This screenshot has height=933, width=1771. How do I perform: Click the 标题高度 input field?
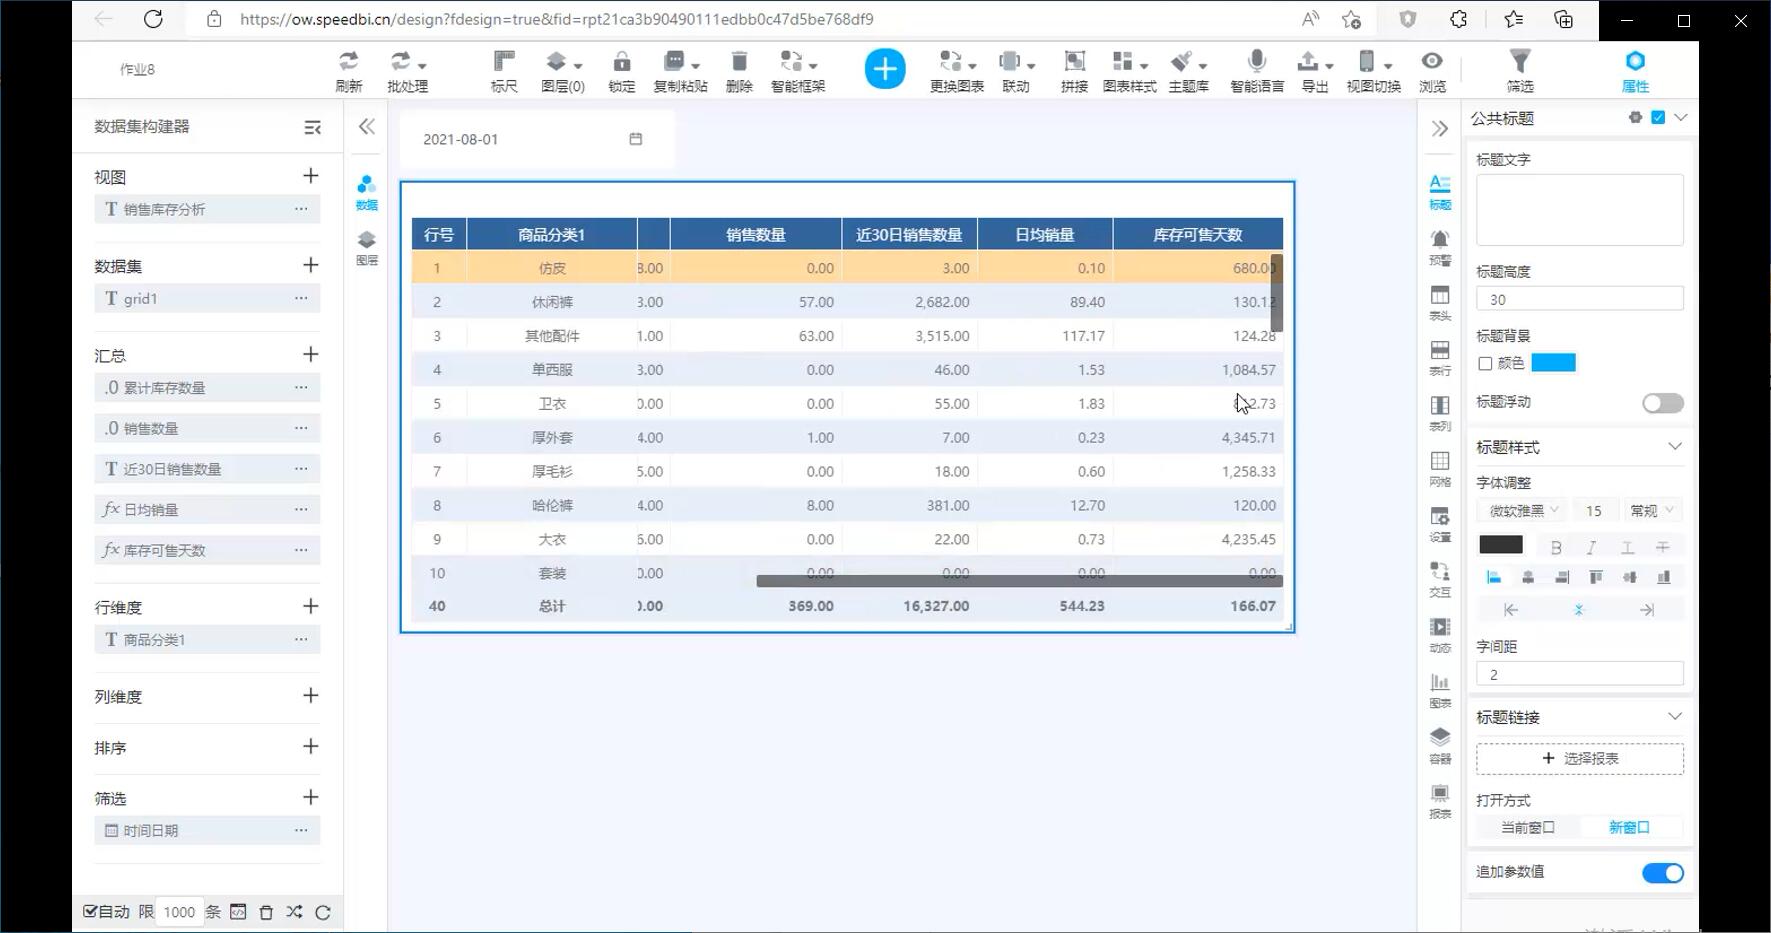1579,299
